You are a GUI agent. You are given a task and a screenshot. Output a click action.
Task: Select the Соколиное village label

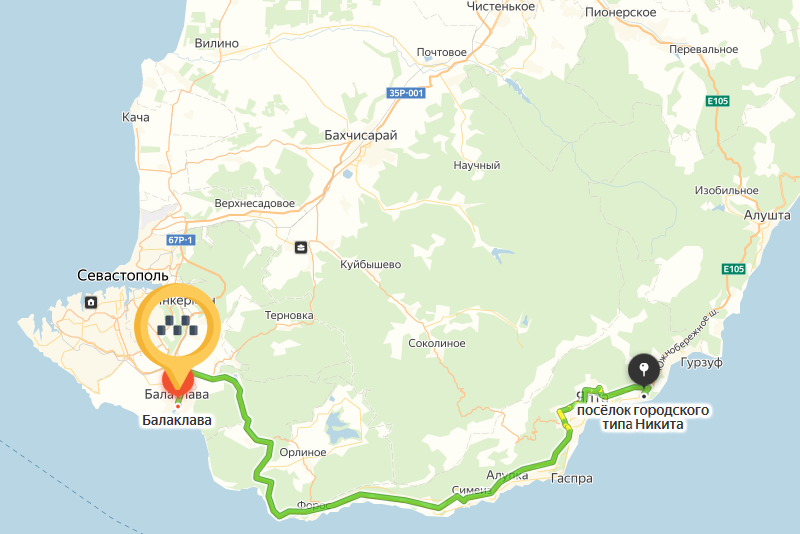(x=437, y=343)
